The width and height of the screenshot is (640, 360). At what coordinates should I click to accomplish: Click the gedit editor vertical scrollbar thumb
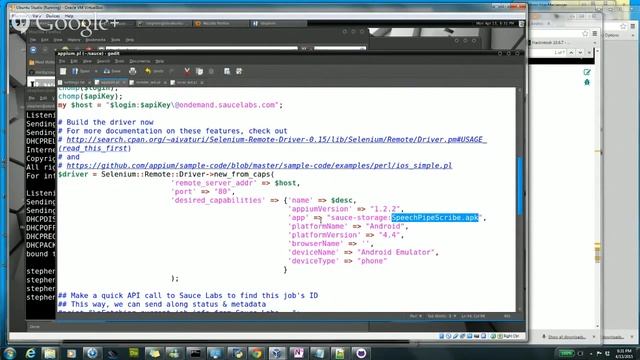point(520,186)
